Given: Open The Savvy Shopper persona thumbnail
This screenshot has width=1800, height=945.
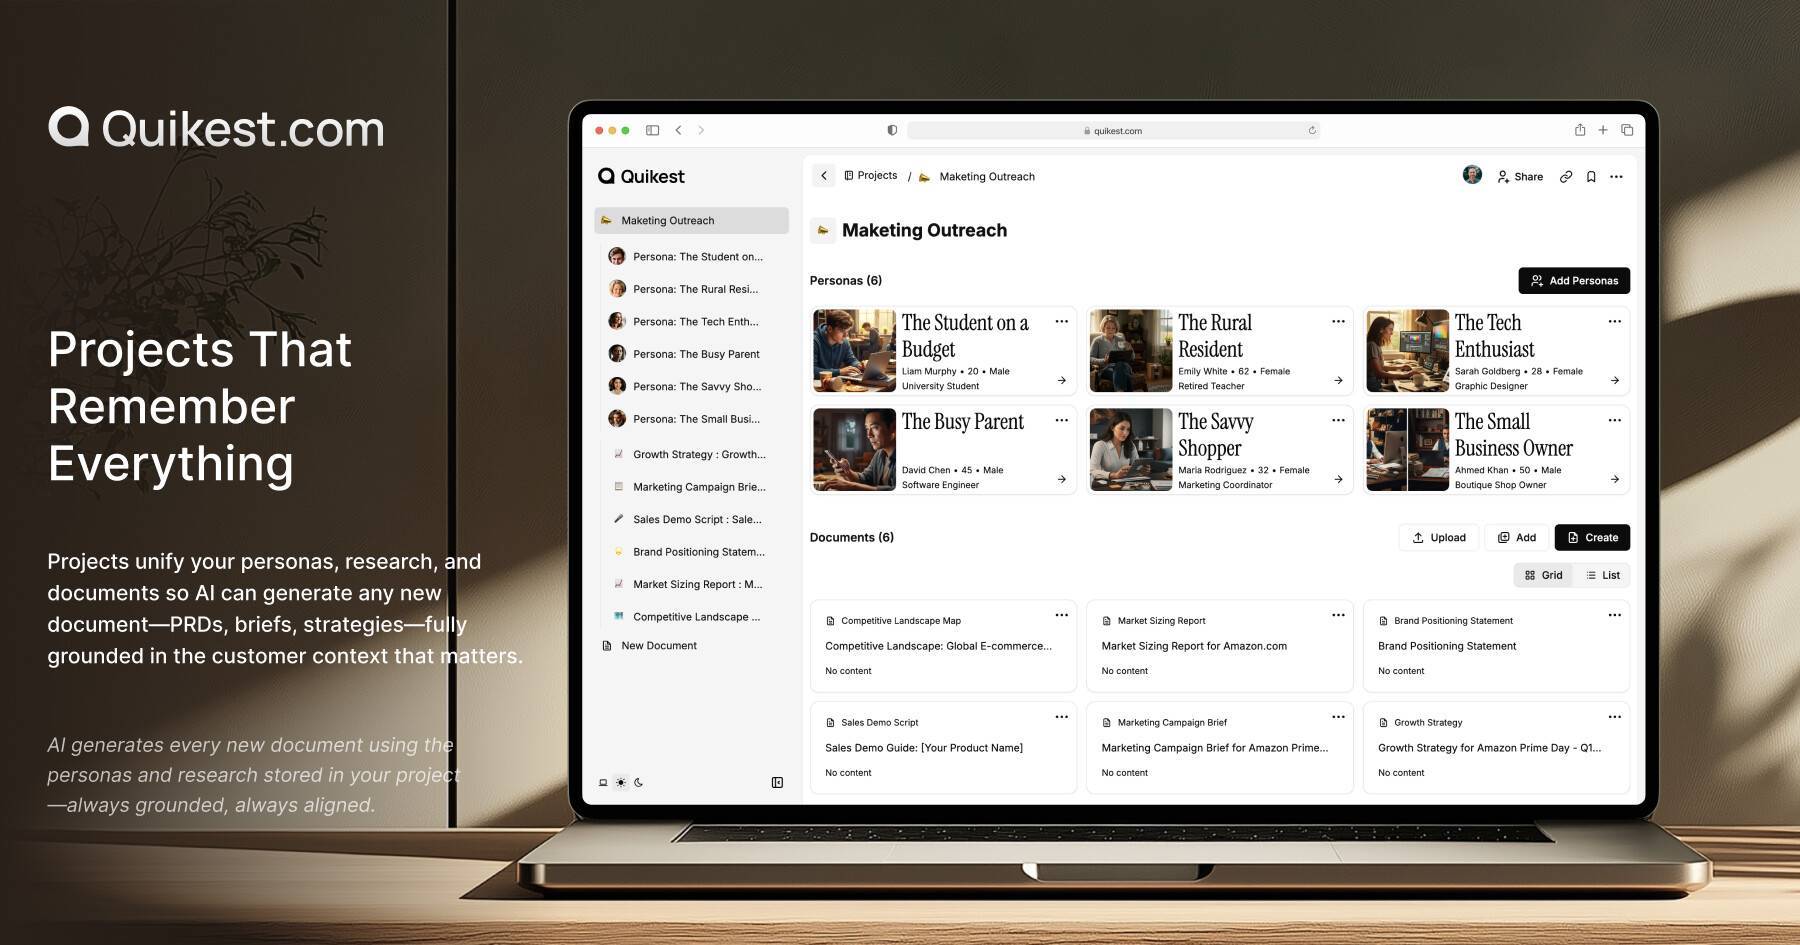Looking at the screenshot, I should pyautogui.click(x=1130, y=449).
